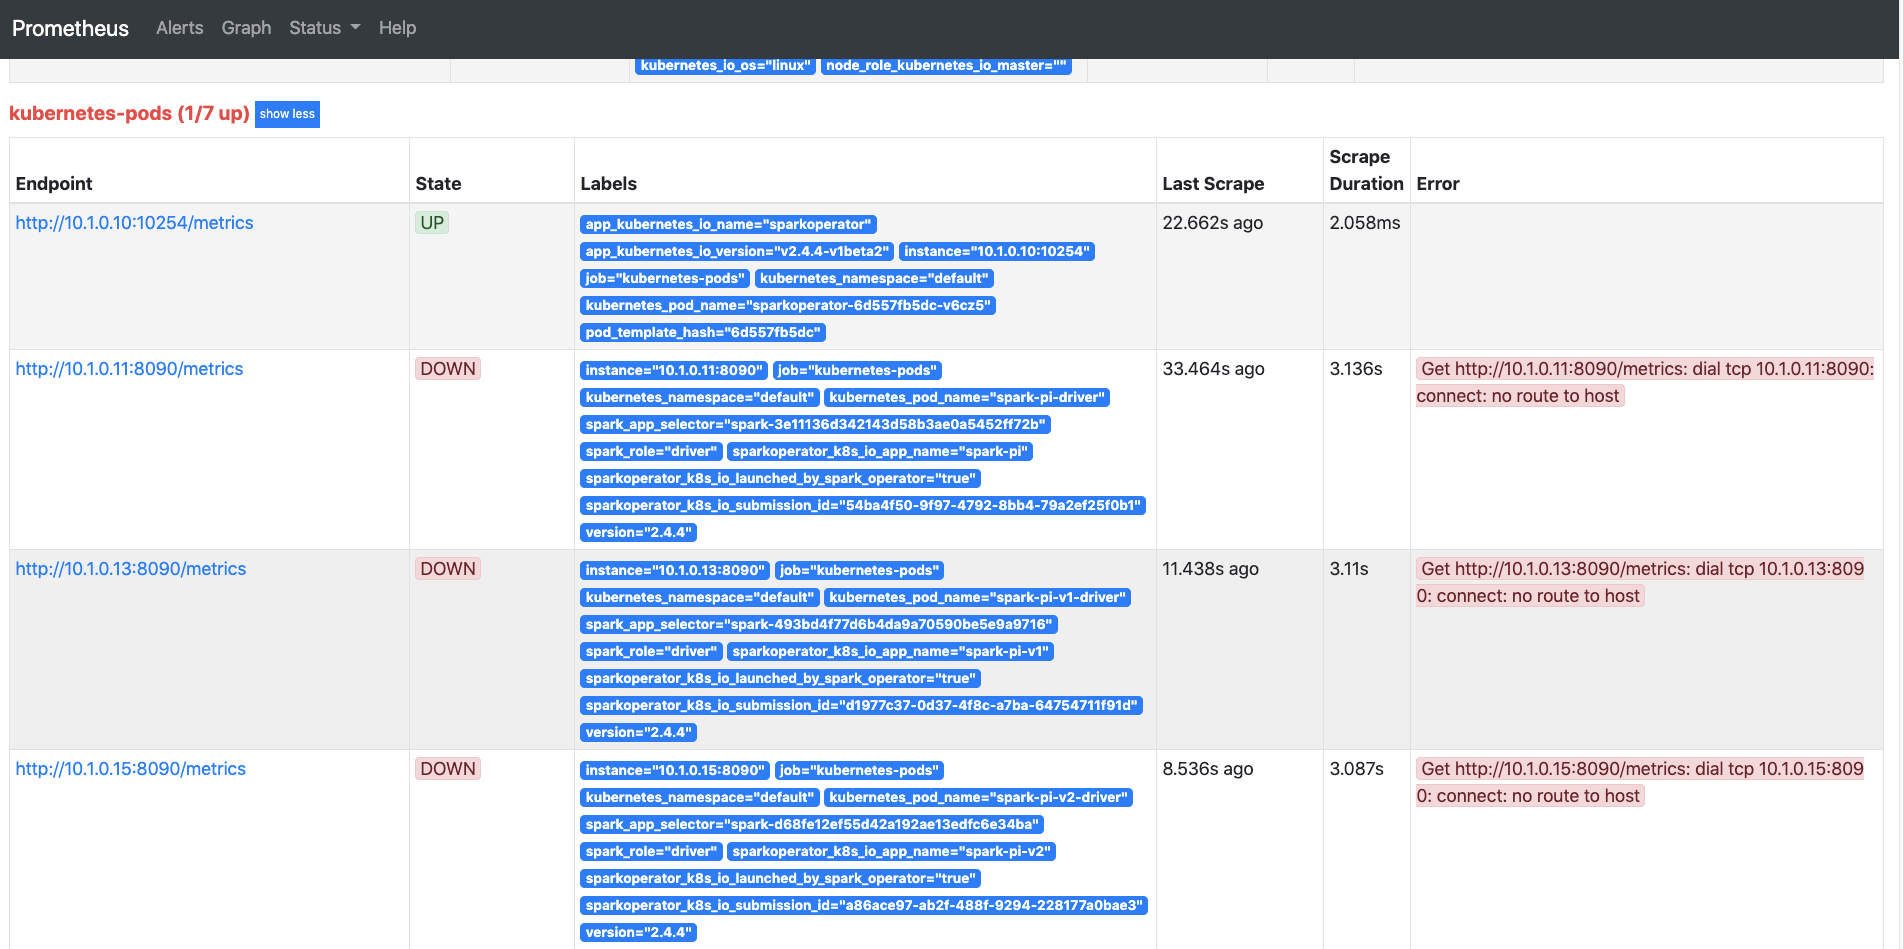The height and width of the screenshot is (949, 1903).
Task: Click label sparkoperator_k8s_io_app_name="spark-pi"
Action: [880, 452]
